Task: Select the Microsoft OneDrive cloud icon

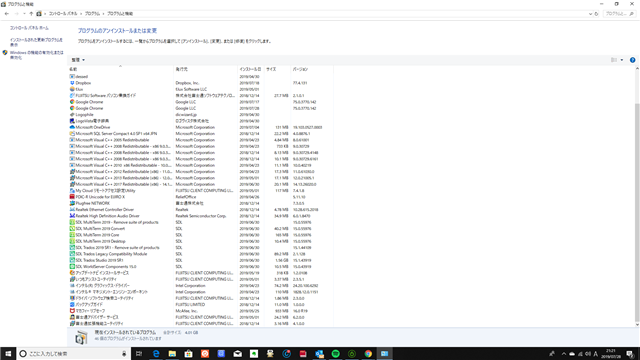Action: (x=72, y=127)
